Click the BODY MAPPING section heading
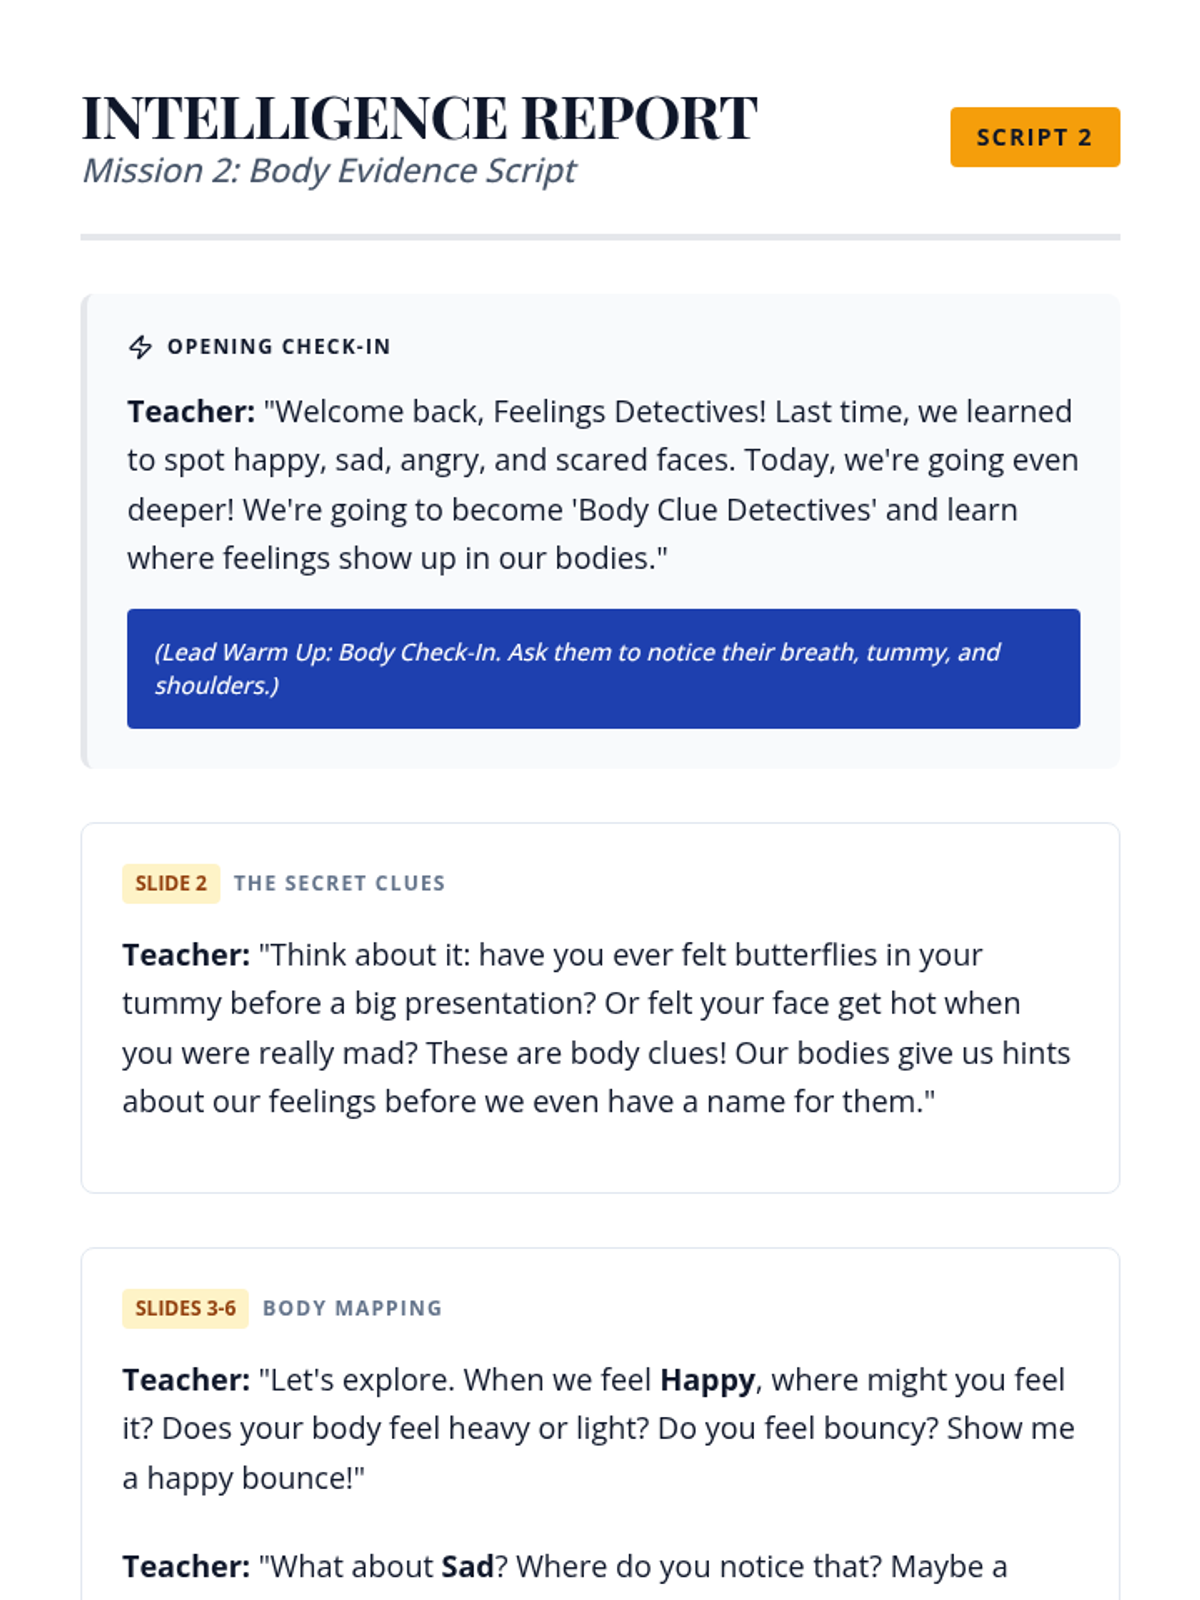This screenshot has width=1200, height=1600. click(352, 1309)
